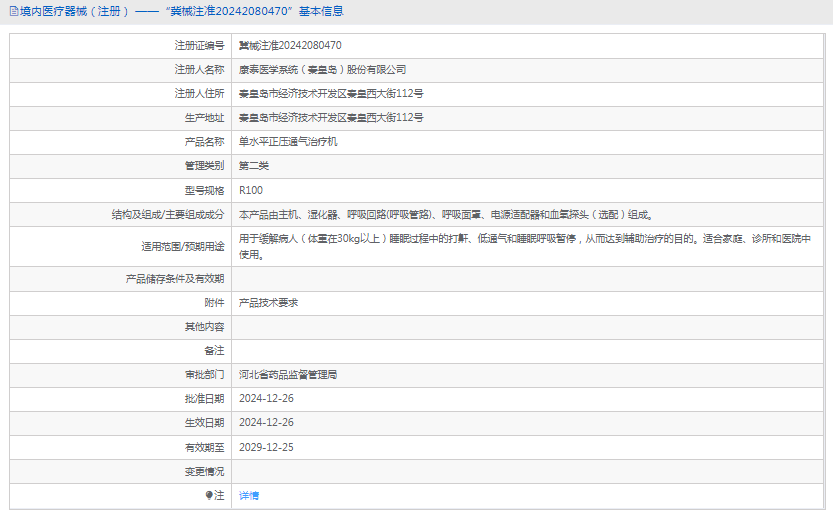This screenshot has height=515, width=833.
Task: Click the 生效日期 row label
Action: click(x=205, y=423)
